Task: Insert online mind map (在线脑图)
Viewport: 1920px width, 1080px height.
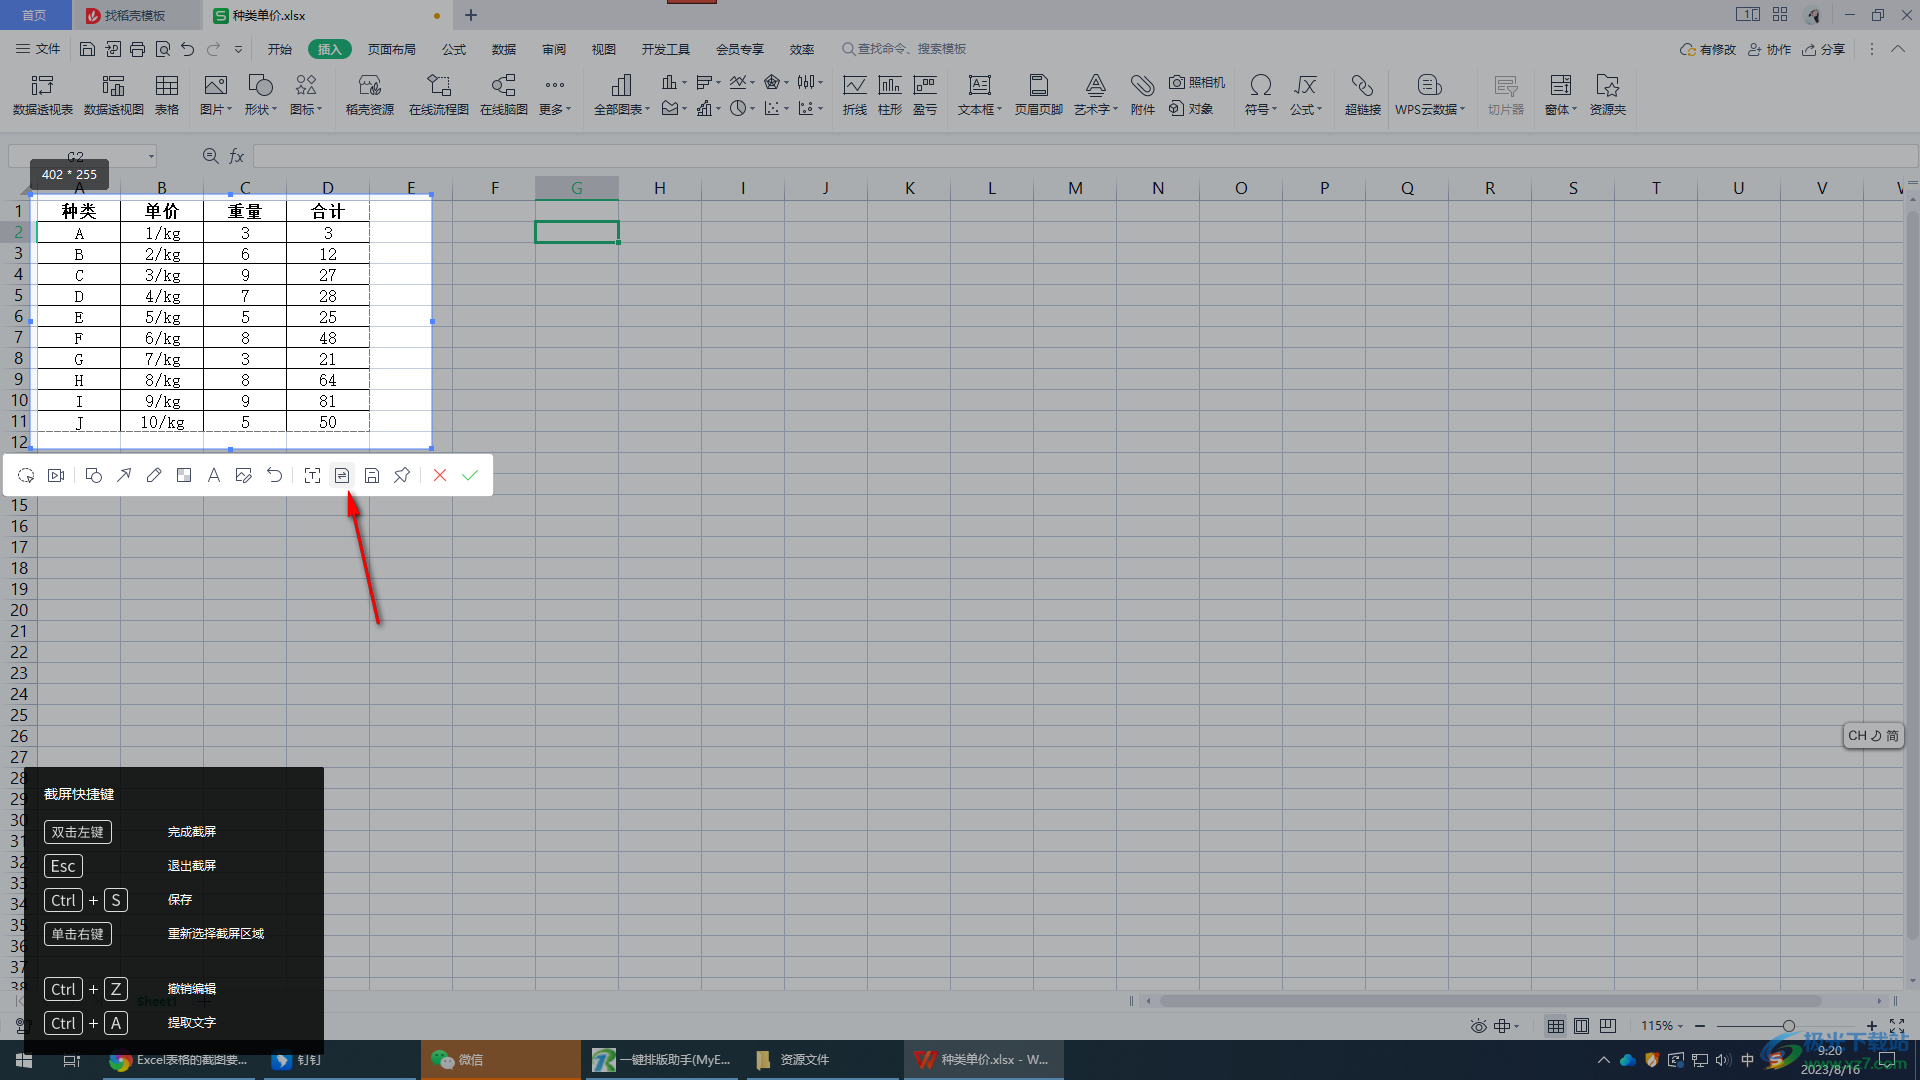Action: point(504,95)
